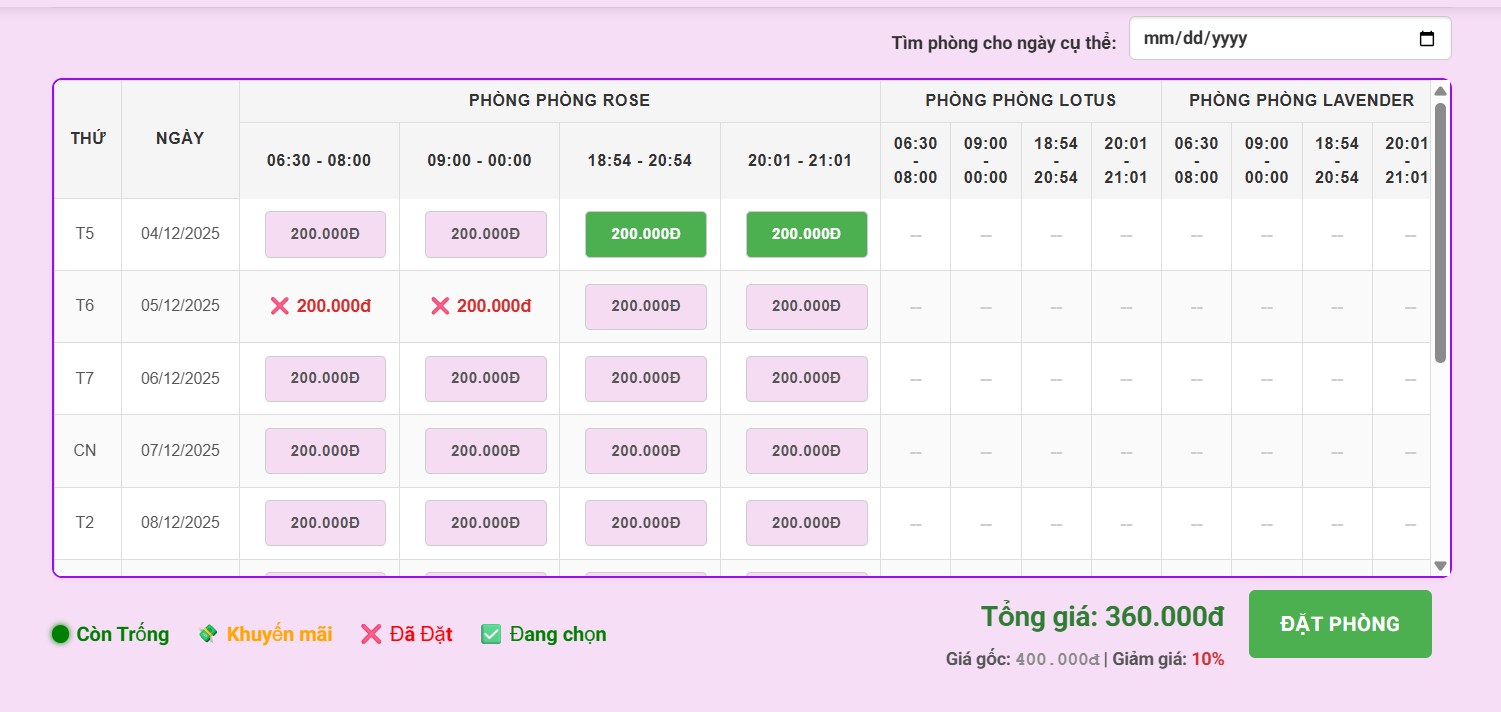Image resolution: width=1501 pixels, height=712 pixels.
Task: Click the Phòng Phòng Lavender column header
Action: (x=1300, y=100)
